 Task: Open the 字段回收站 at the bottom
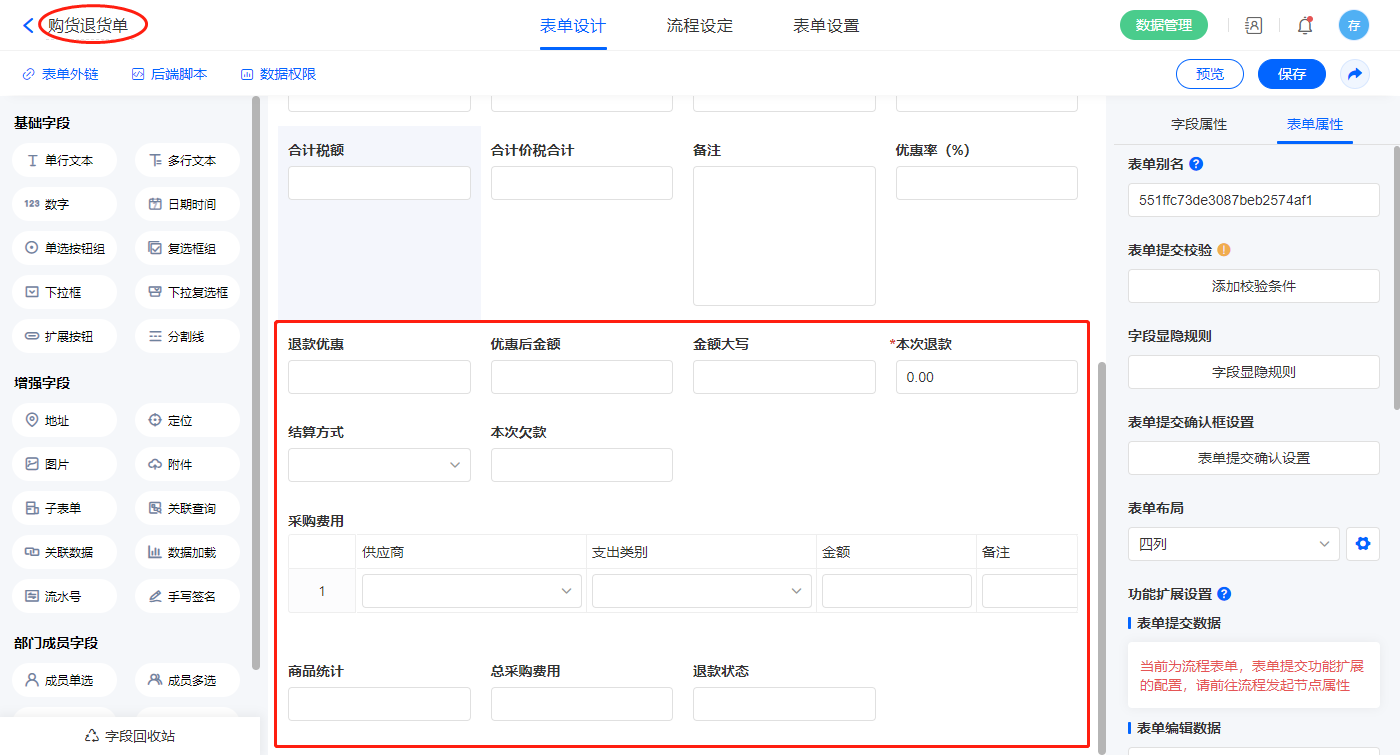click(x=130, y=736)
